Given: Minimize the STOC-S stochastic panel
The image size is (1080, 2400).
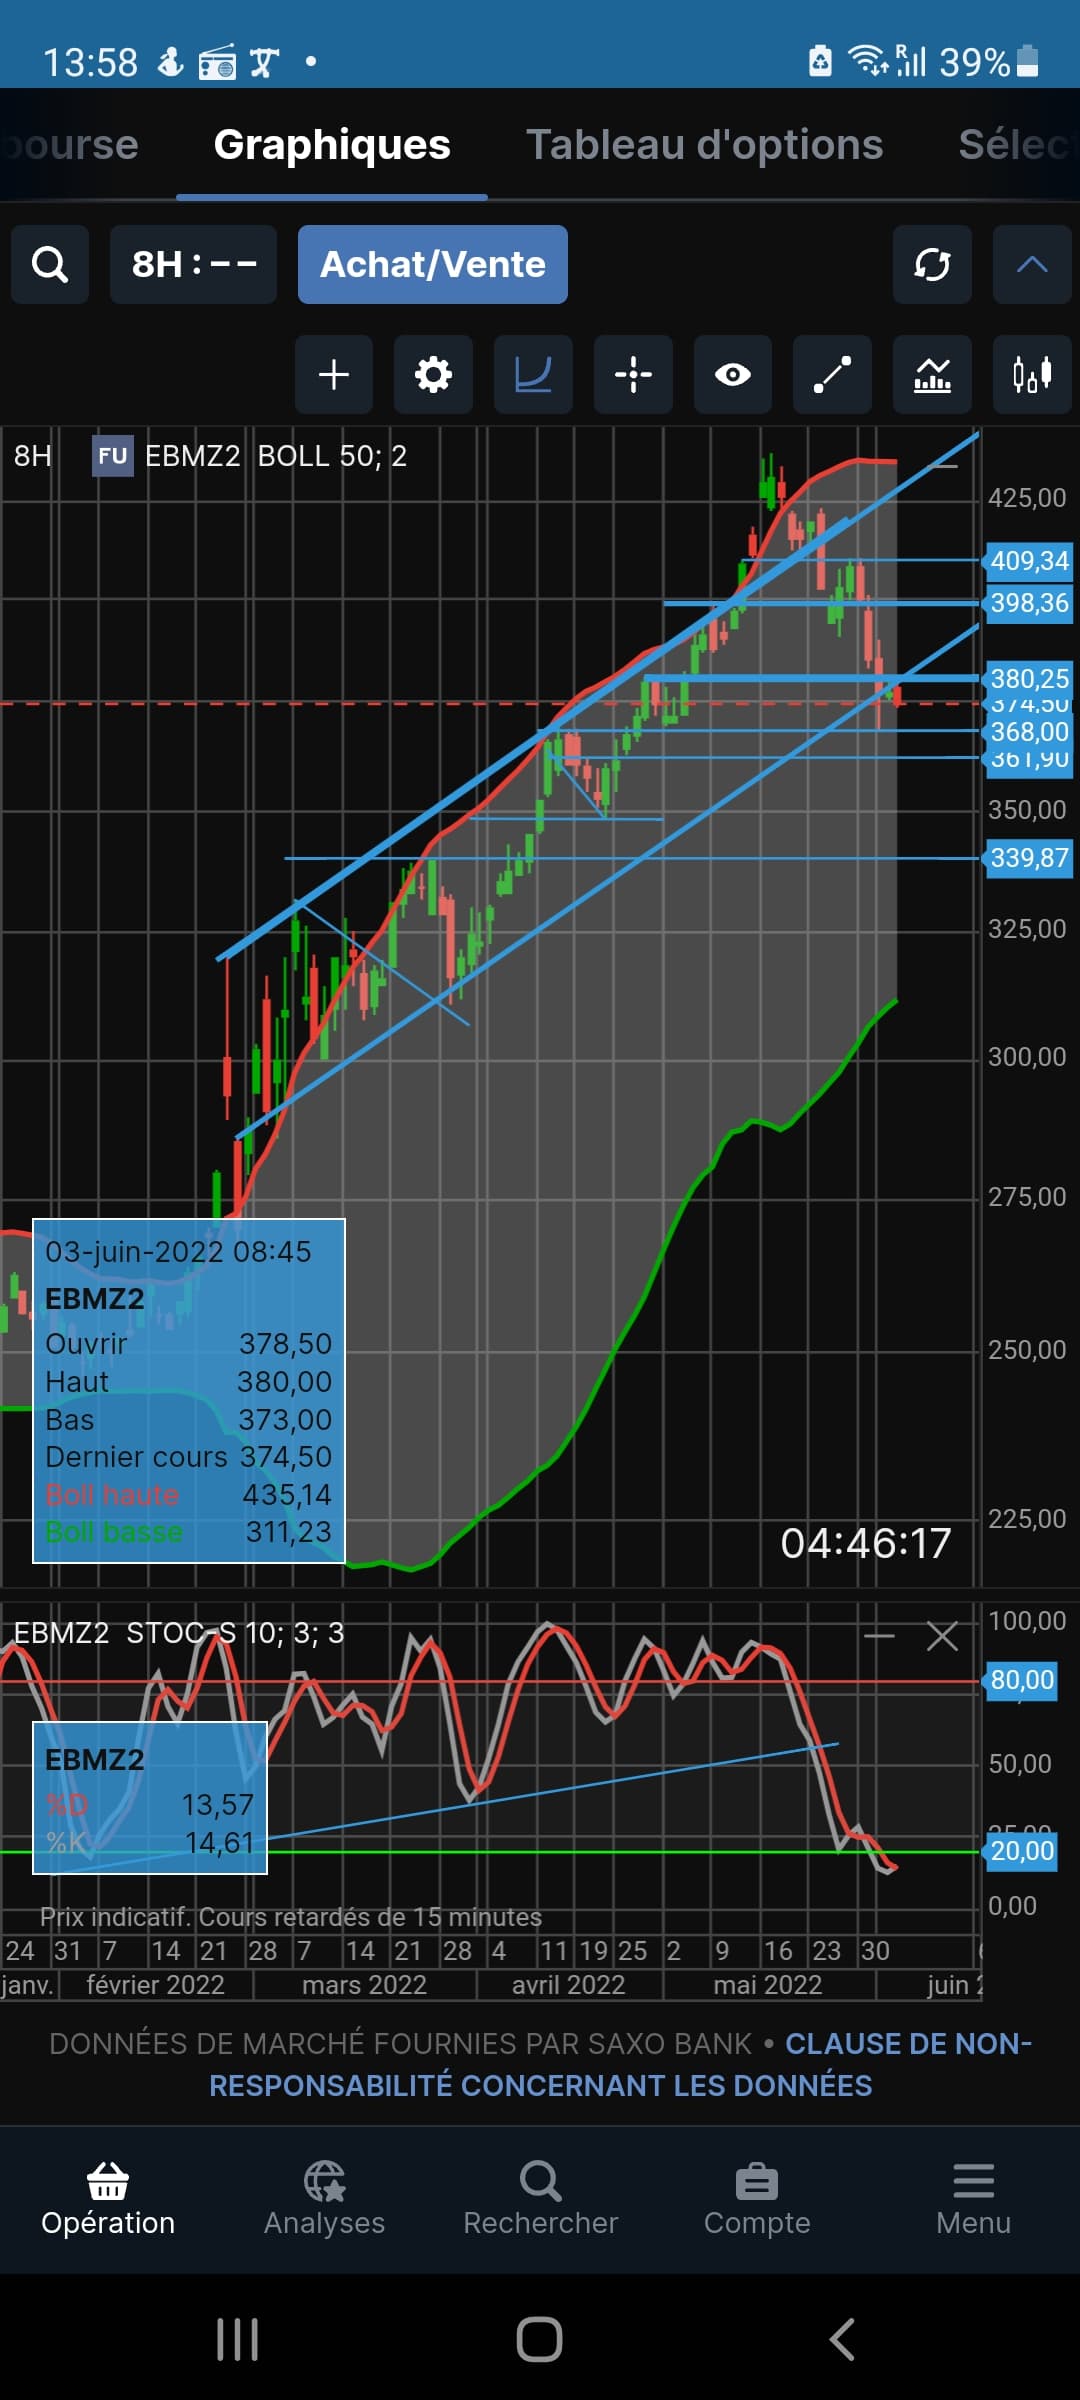Looking at the screenshot, I should 879,1637.
